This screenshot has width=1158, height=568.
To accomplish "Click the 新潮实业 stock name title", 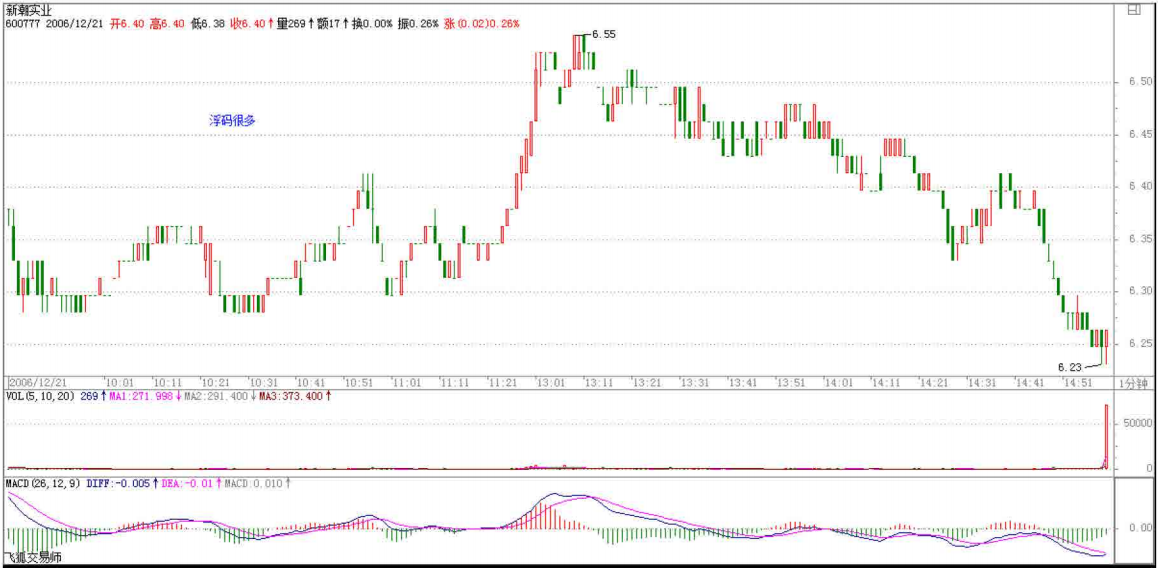I will [x=29, y=9].
